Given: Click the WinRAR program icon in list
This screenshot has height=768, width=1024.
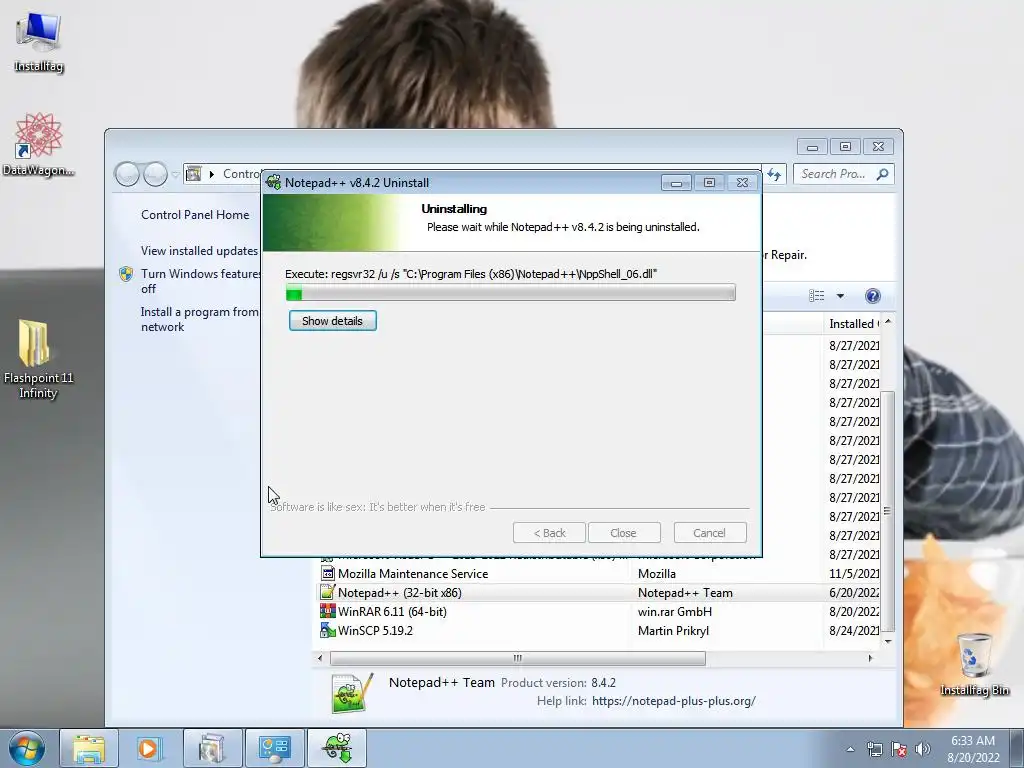Looking at the screenshot, I should (328, 611).
